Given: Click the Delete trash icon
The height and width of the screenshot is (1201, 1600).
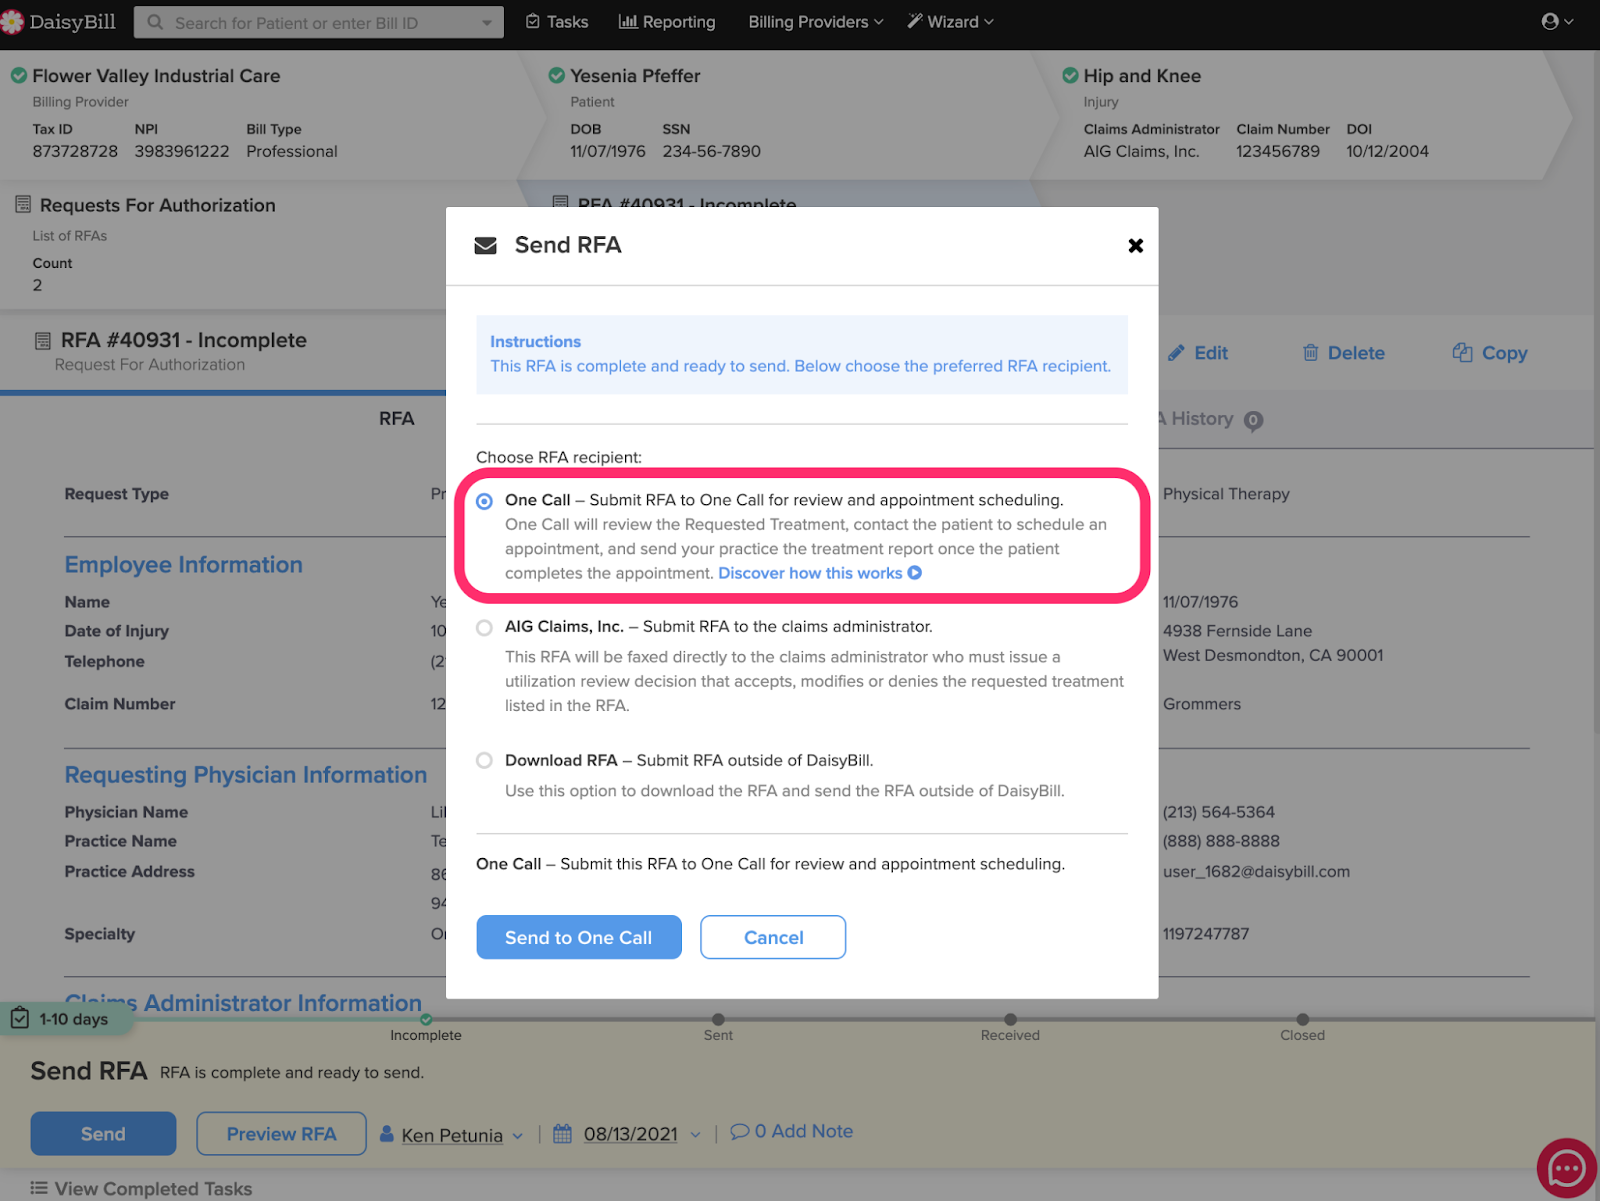Looking at the screenshot, I should tap(1310, 353).
